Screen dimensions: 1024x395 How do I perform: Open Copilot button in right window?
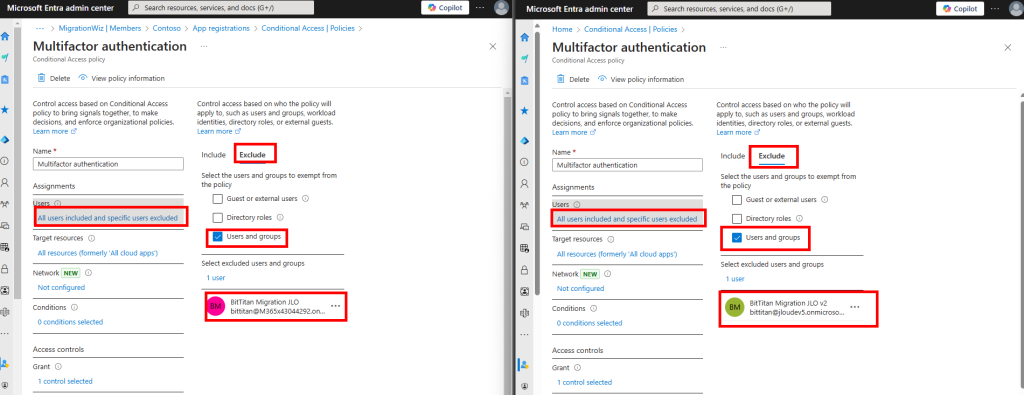click(959, 8)
